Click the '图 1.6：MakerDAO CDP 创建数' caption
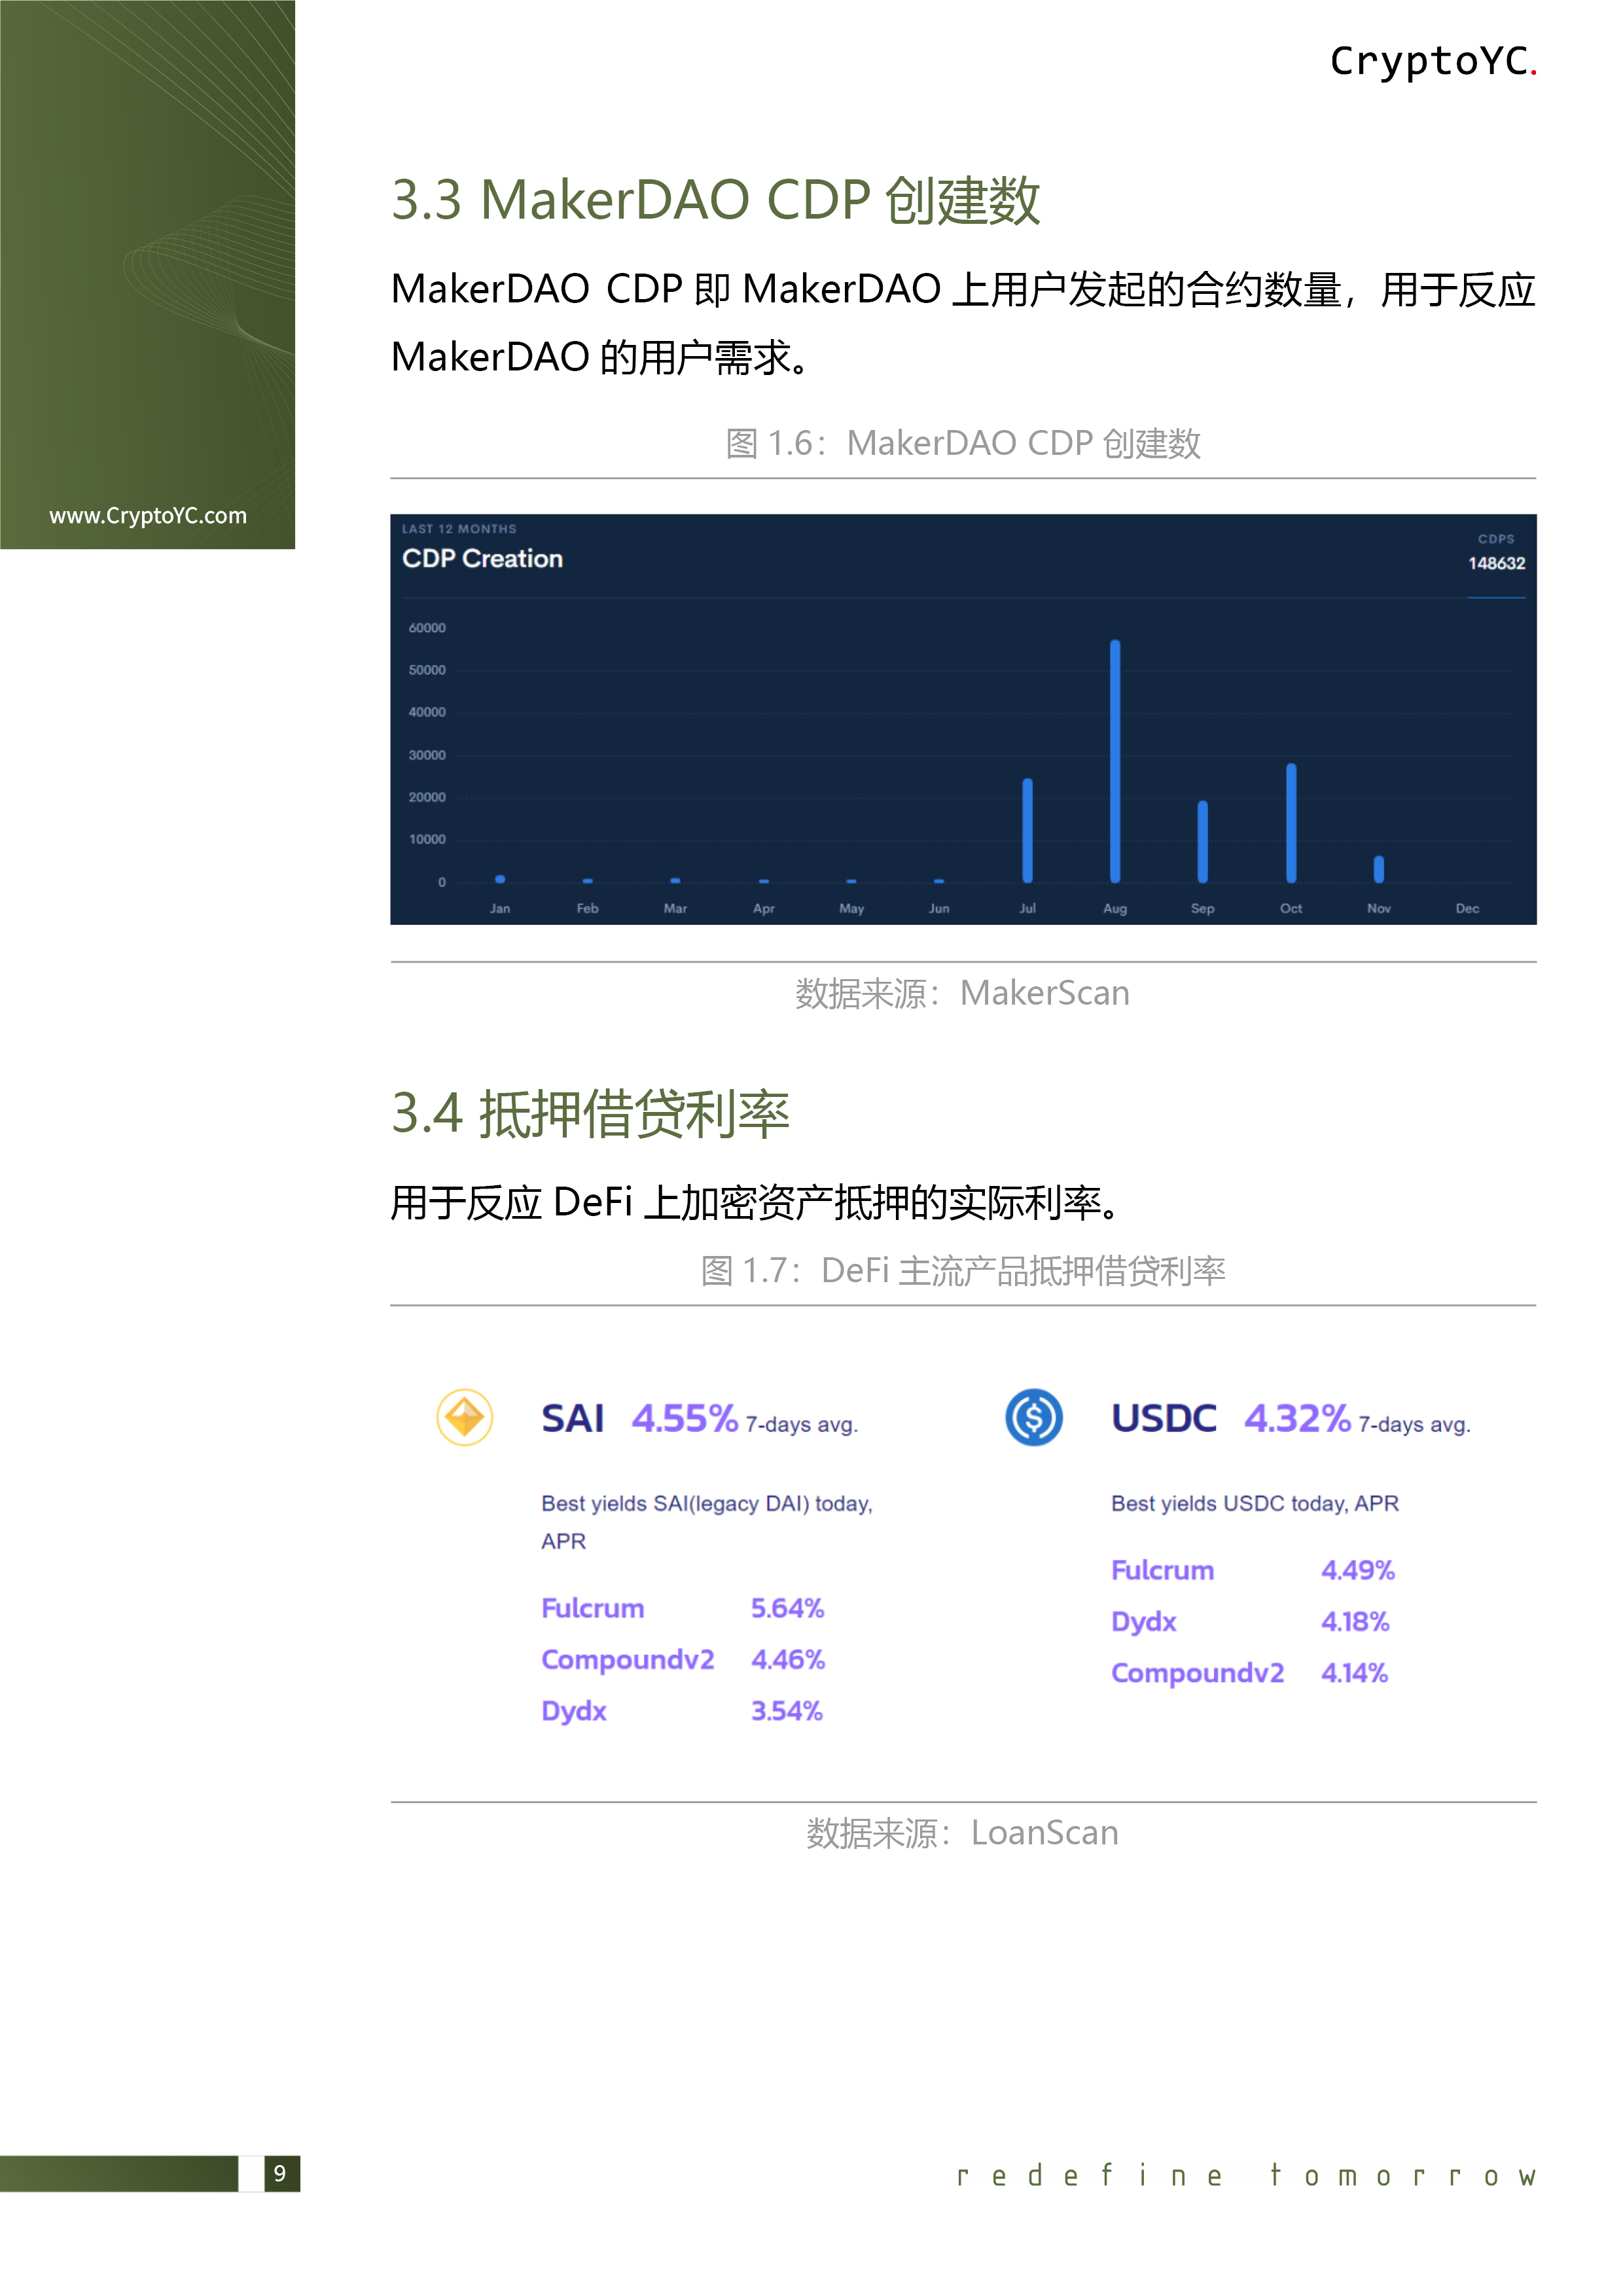Screen dimensions: 1623x2296 [x=963, y=443]
